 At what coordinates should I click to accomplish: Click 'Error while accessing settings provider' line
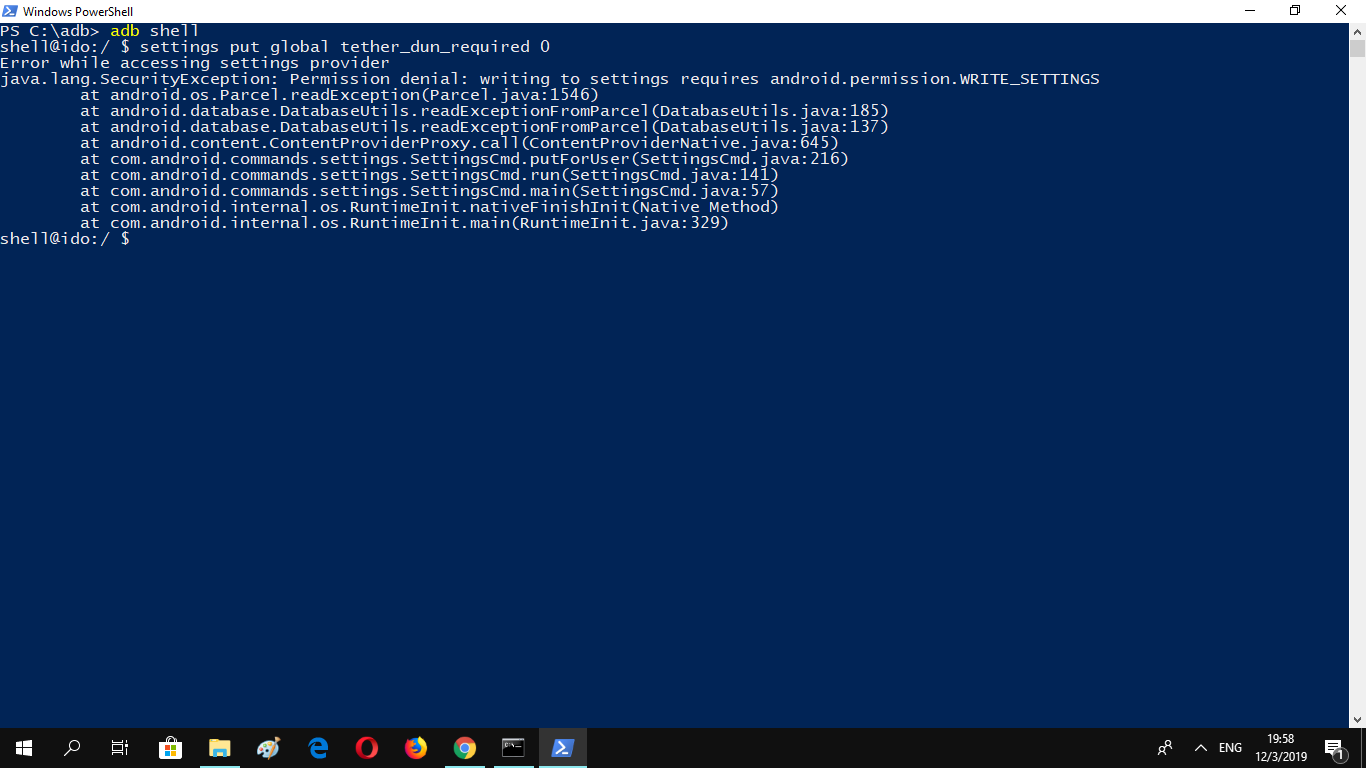195,63
